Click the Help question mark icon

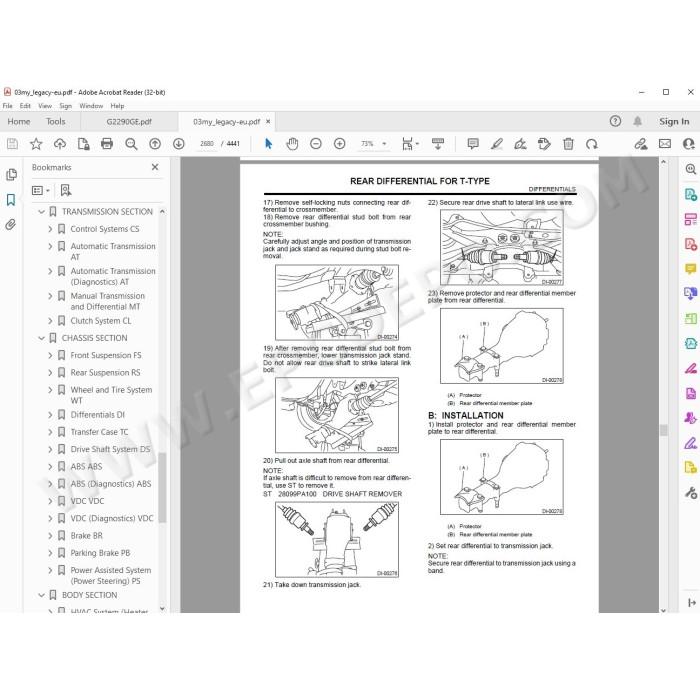[615, 121]
